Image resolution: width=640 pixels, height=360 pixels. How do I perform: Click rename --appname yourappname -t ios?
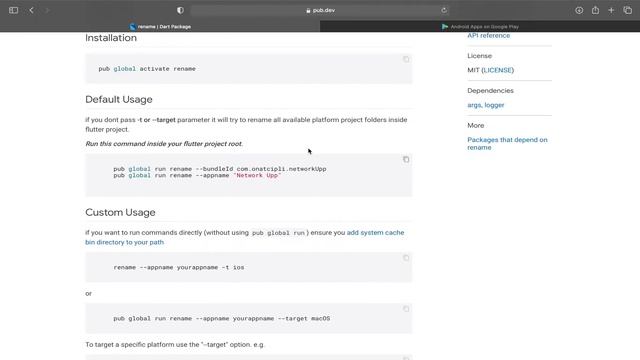coord(179,267)
